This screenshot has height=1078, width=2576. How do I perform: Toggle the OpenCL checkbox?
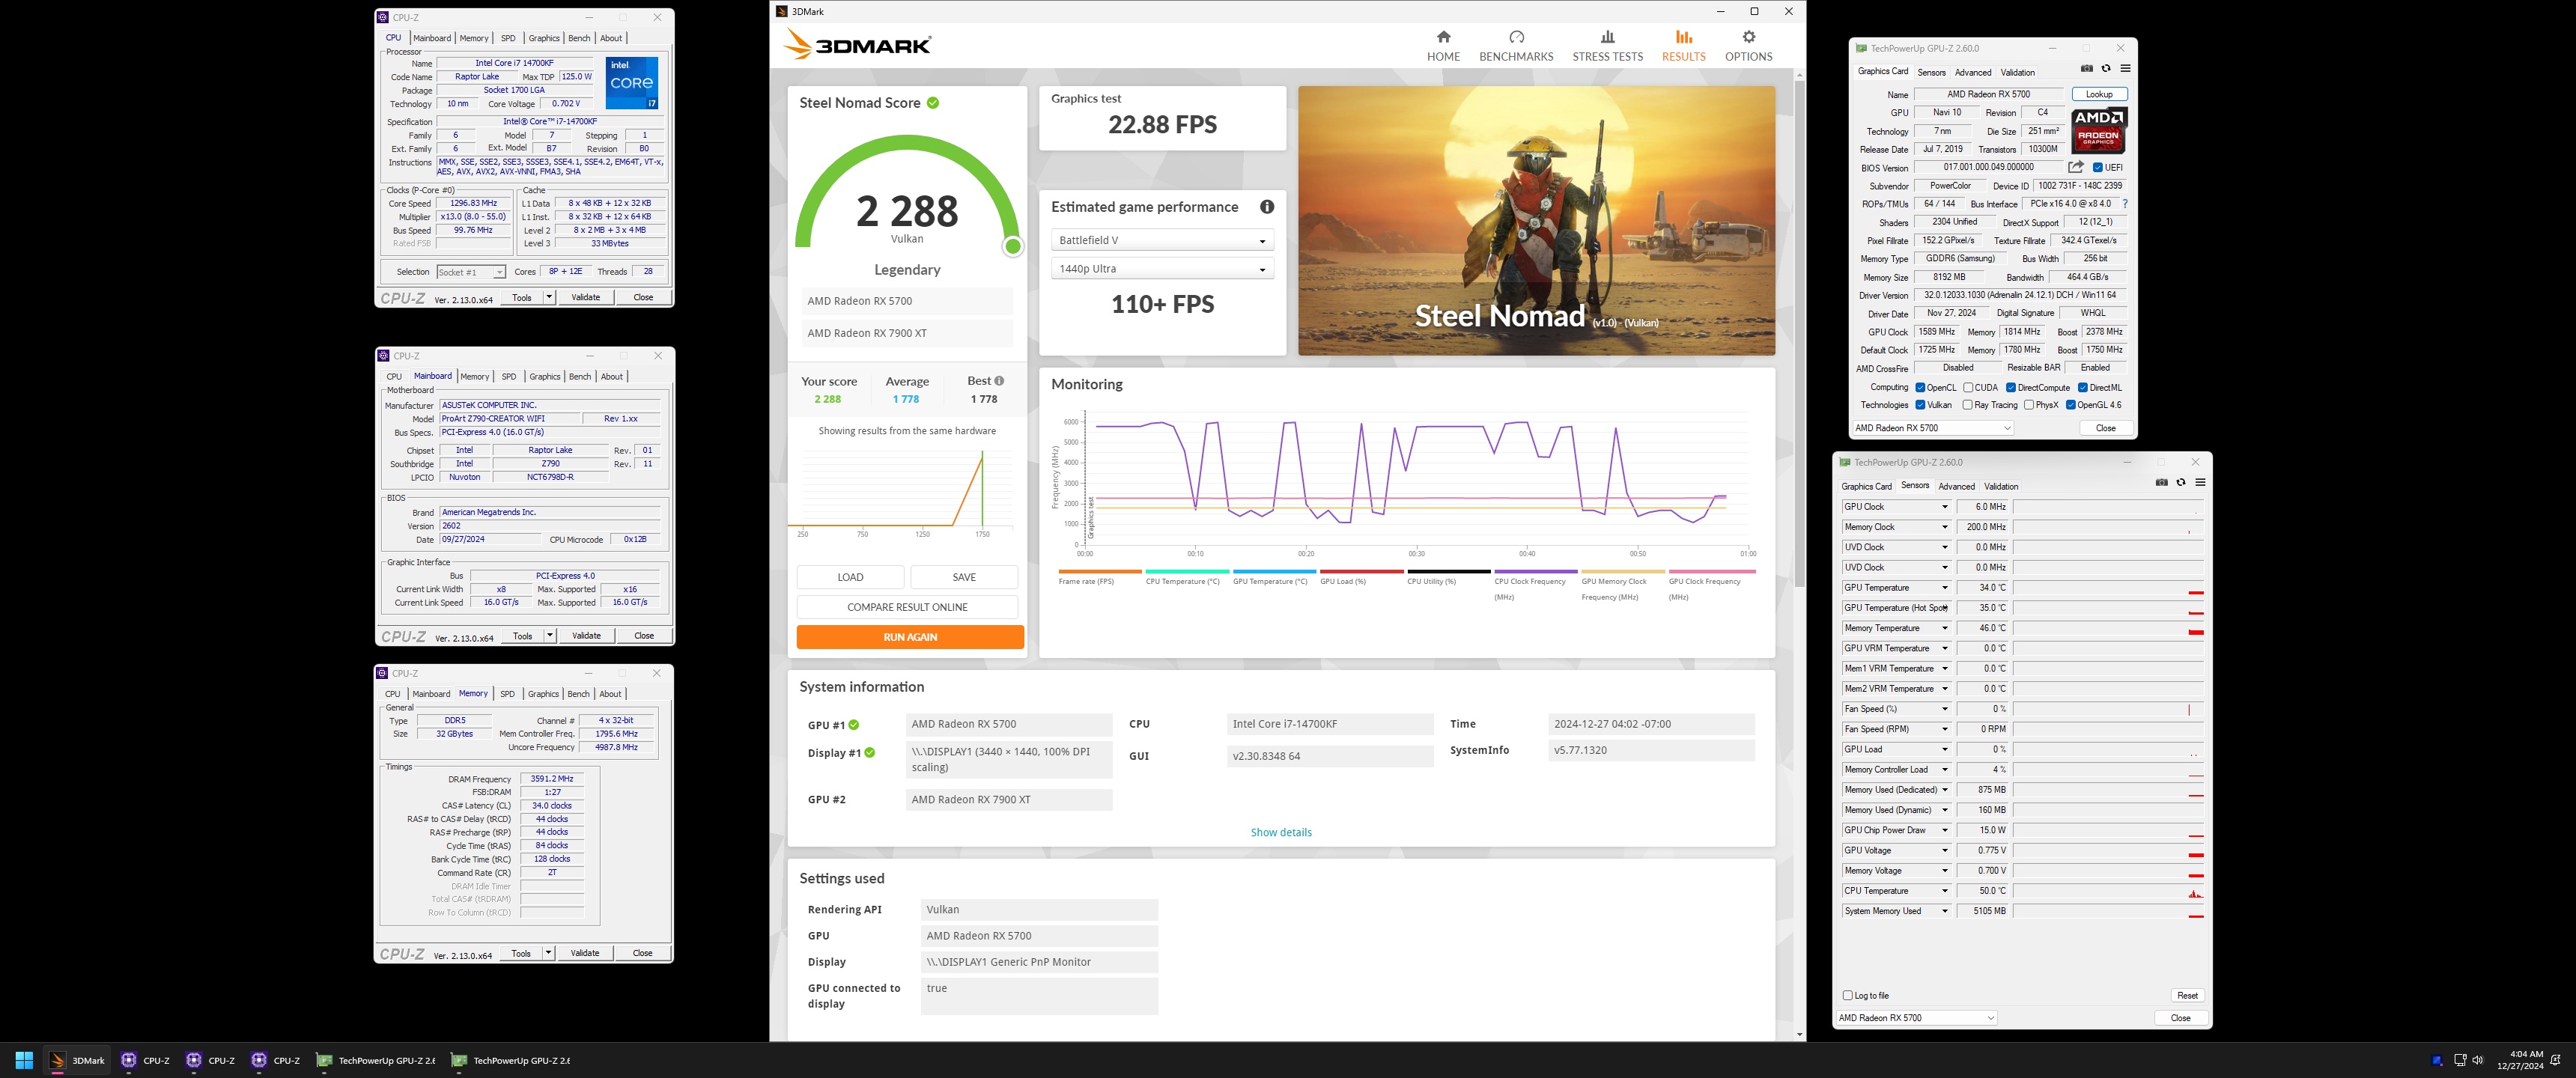(1920, 388)
